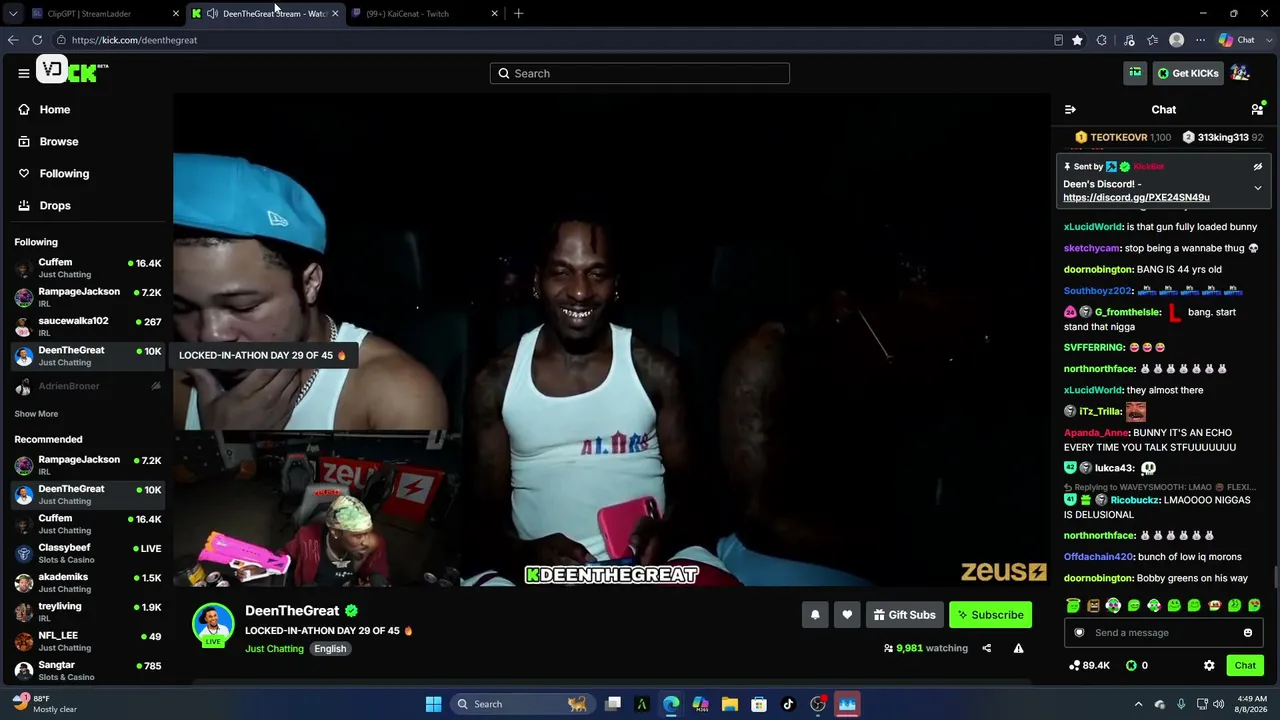Open NFL_LEE recommended channel
The width and height of the screenshot is (1280, 720).
point(87,641)
